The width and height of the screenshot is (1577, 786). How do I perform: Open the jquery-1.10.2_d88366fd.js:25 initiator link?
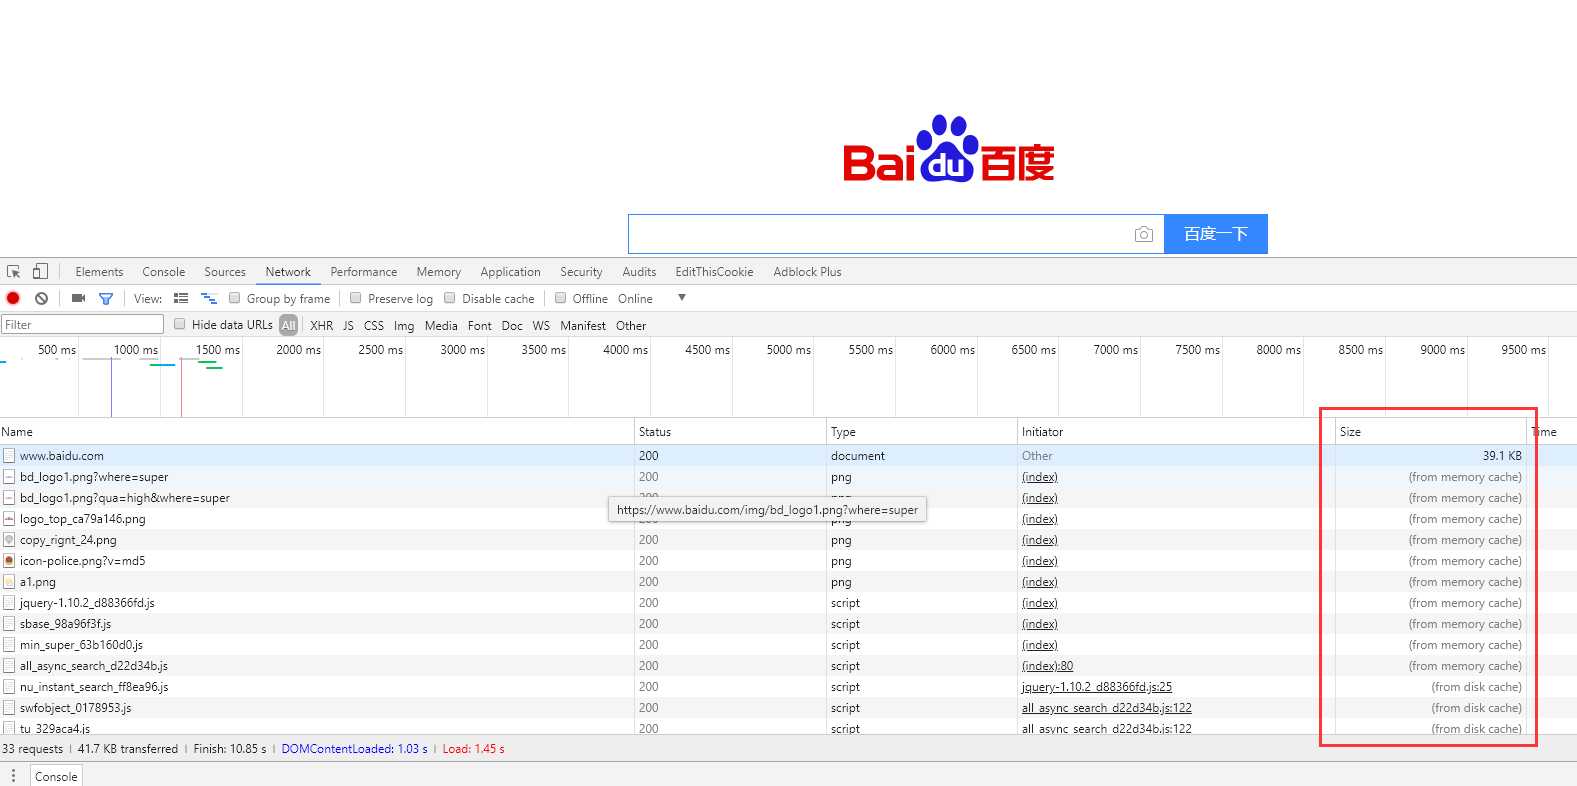(1097, 687)
